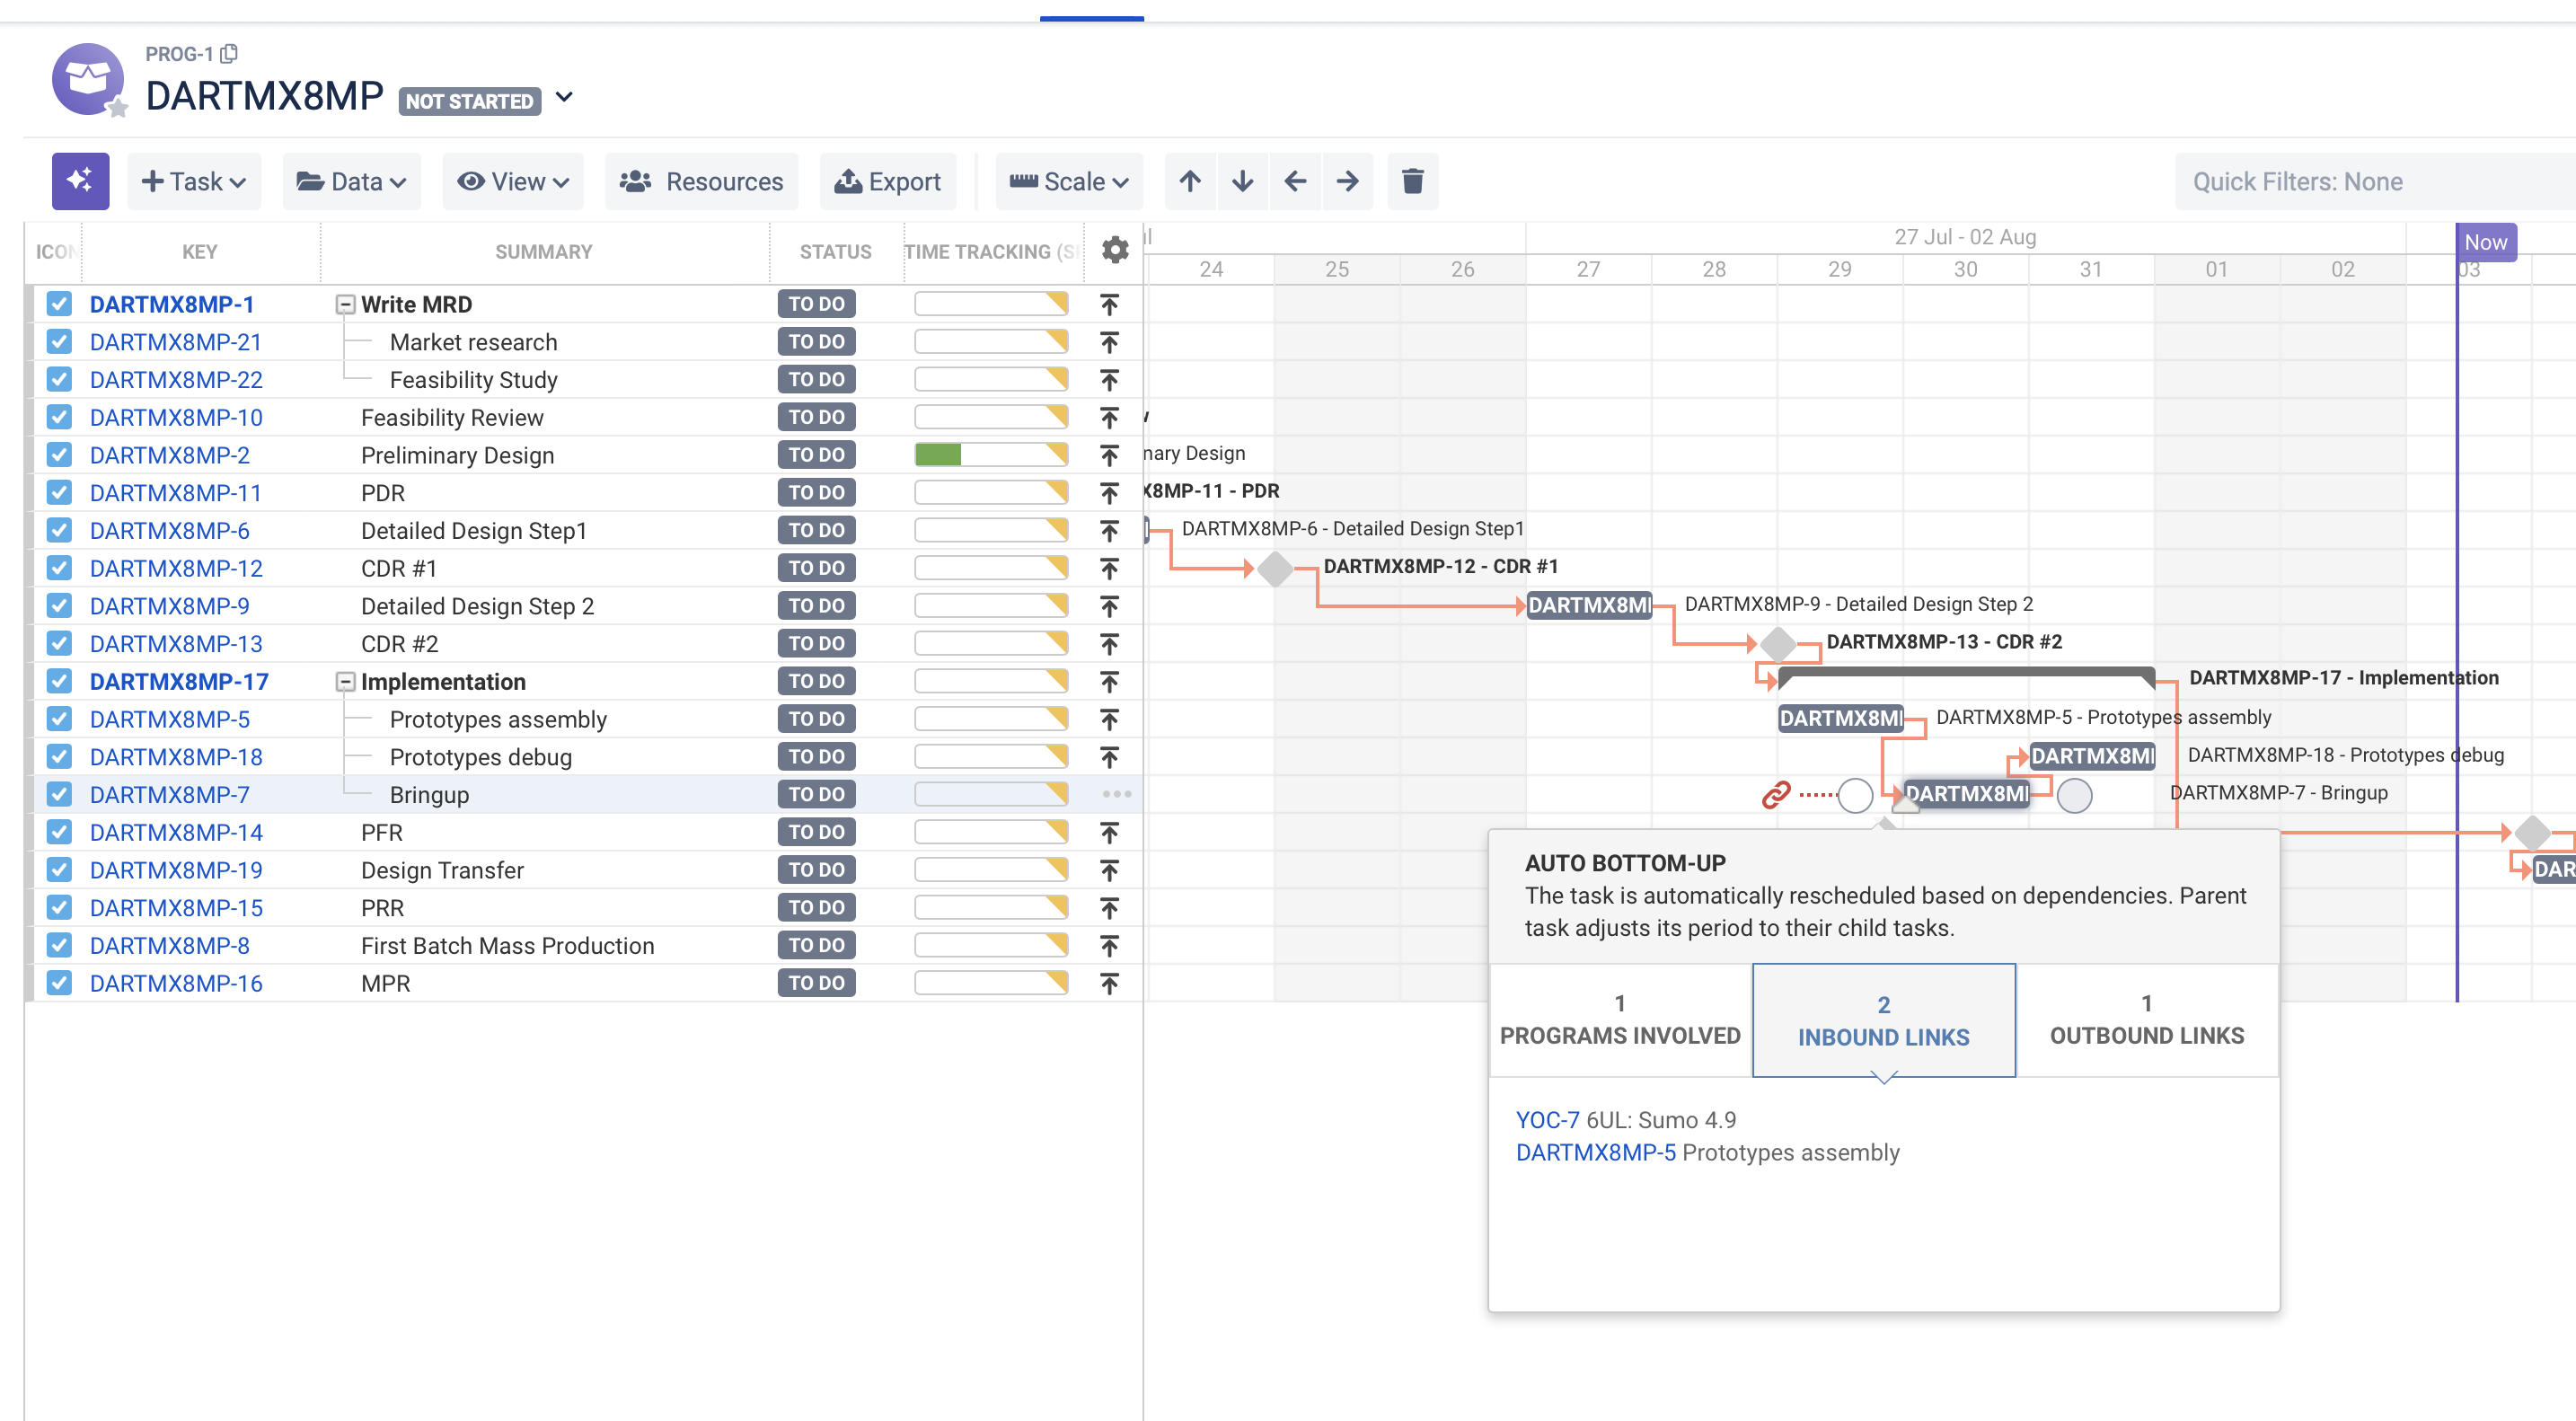Screen dimensions: 2576x1421
Task: Switch to the Outbound Links tab
Action: 2147,1020
